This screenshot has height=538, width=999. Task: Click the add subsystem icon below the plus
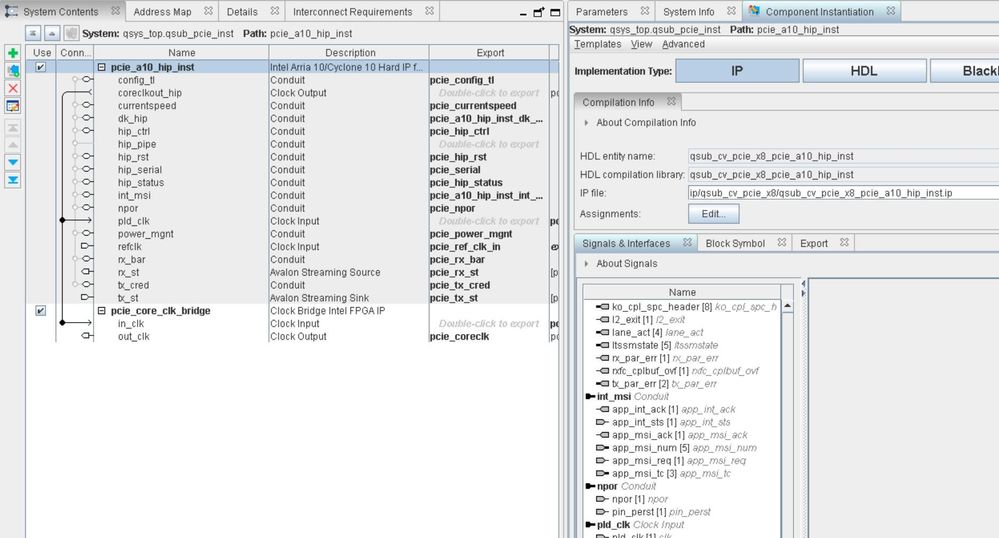coord(13,71)
